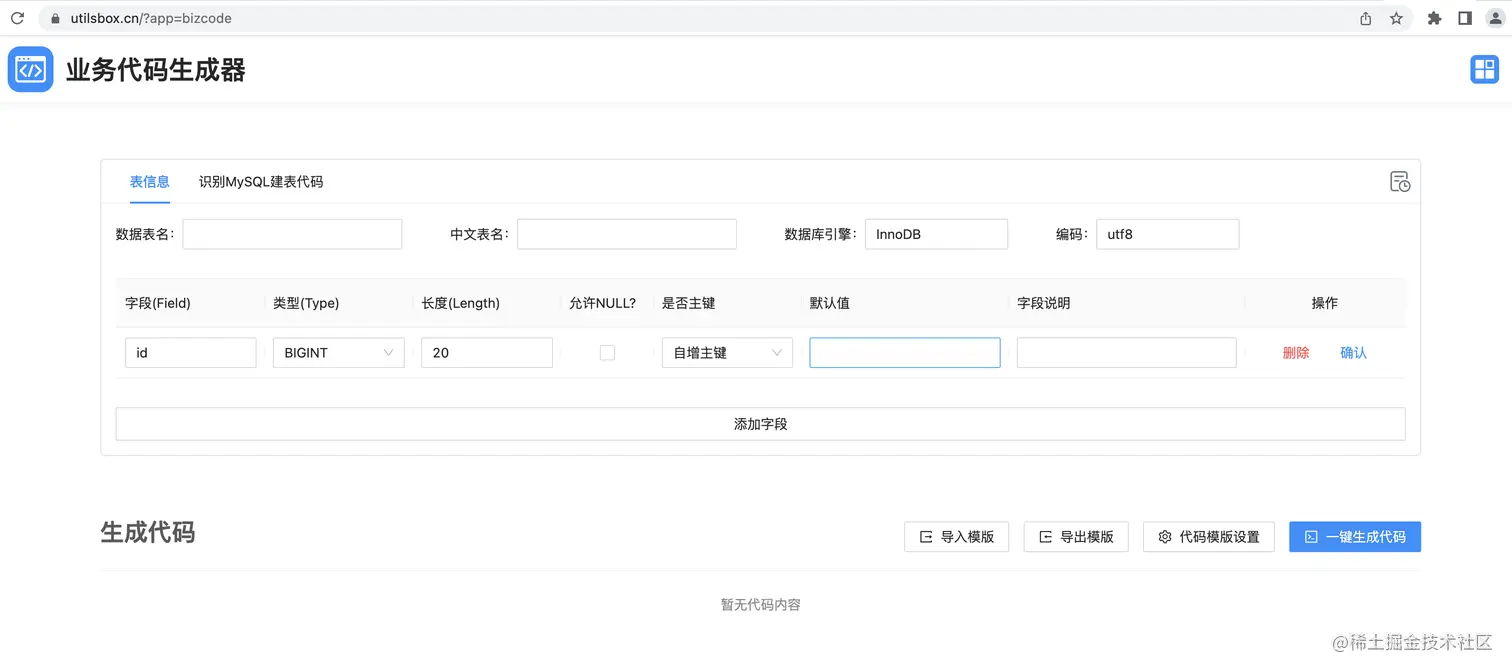Focus the 中文表名 input field
Screen dimensions: 1512x672
(627, 234)
